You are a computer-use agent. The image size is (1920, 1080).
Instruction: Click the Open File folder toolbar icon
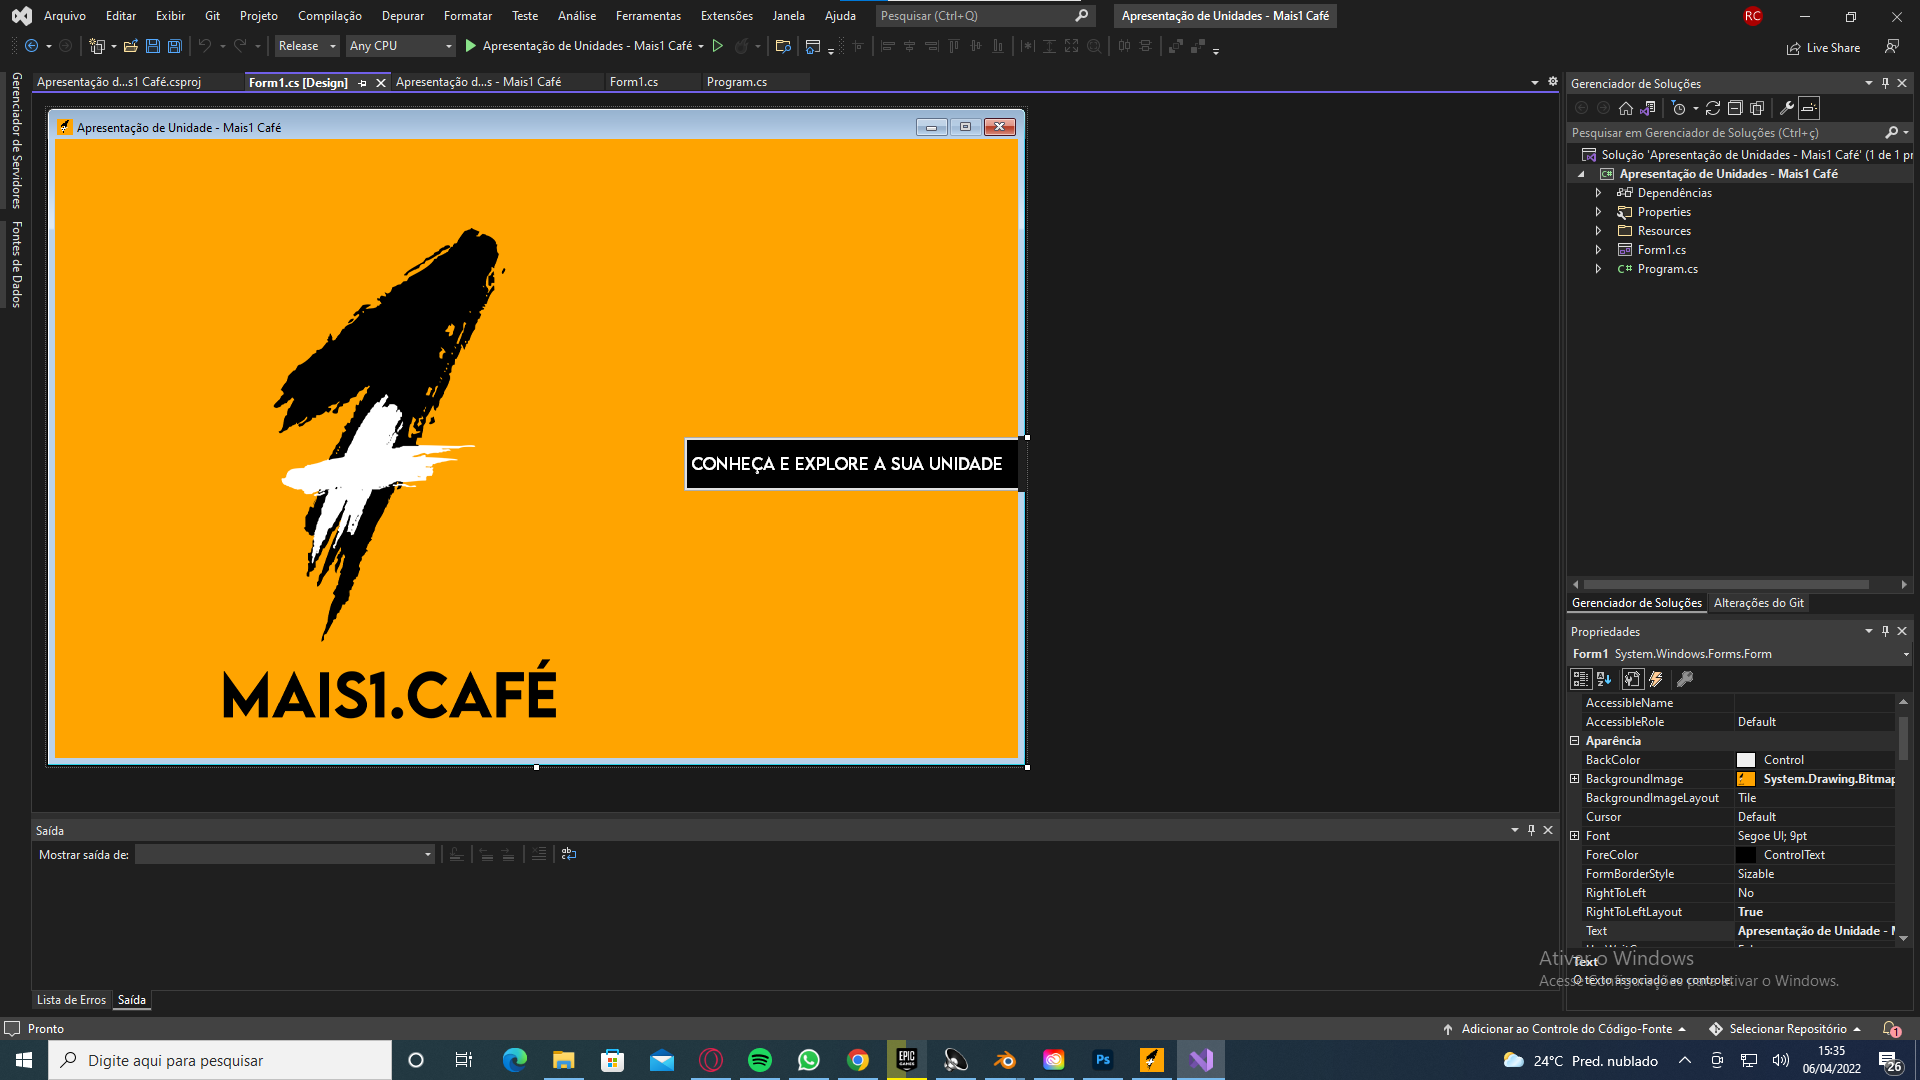[x=130, y=46]
